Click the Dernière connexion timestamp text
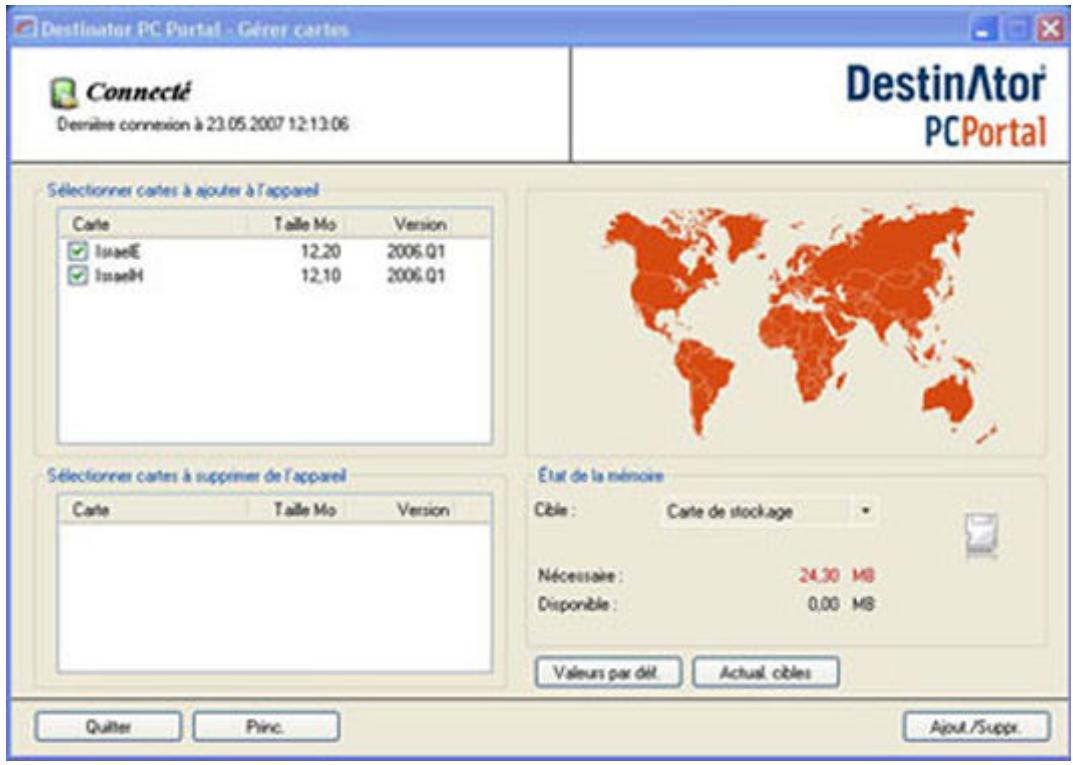Screen dimensions: 1073x765 pos(203,125)
